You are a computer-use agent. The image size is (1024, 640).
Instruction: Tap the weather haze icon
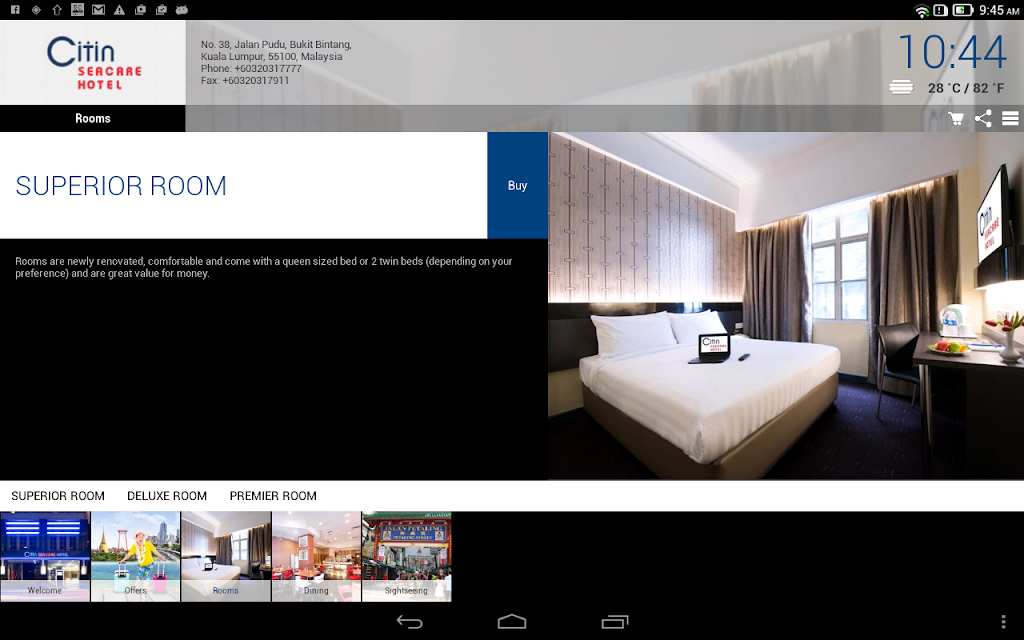click(901, 87)
